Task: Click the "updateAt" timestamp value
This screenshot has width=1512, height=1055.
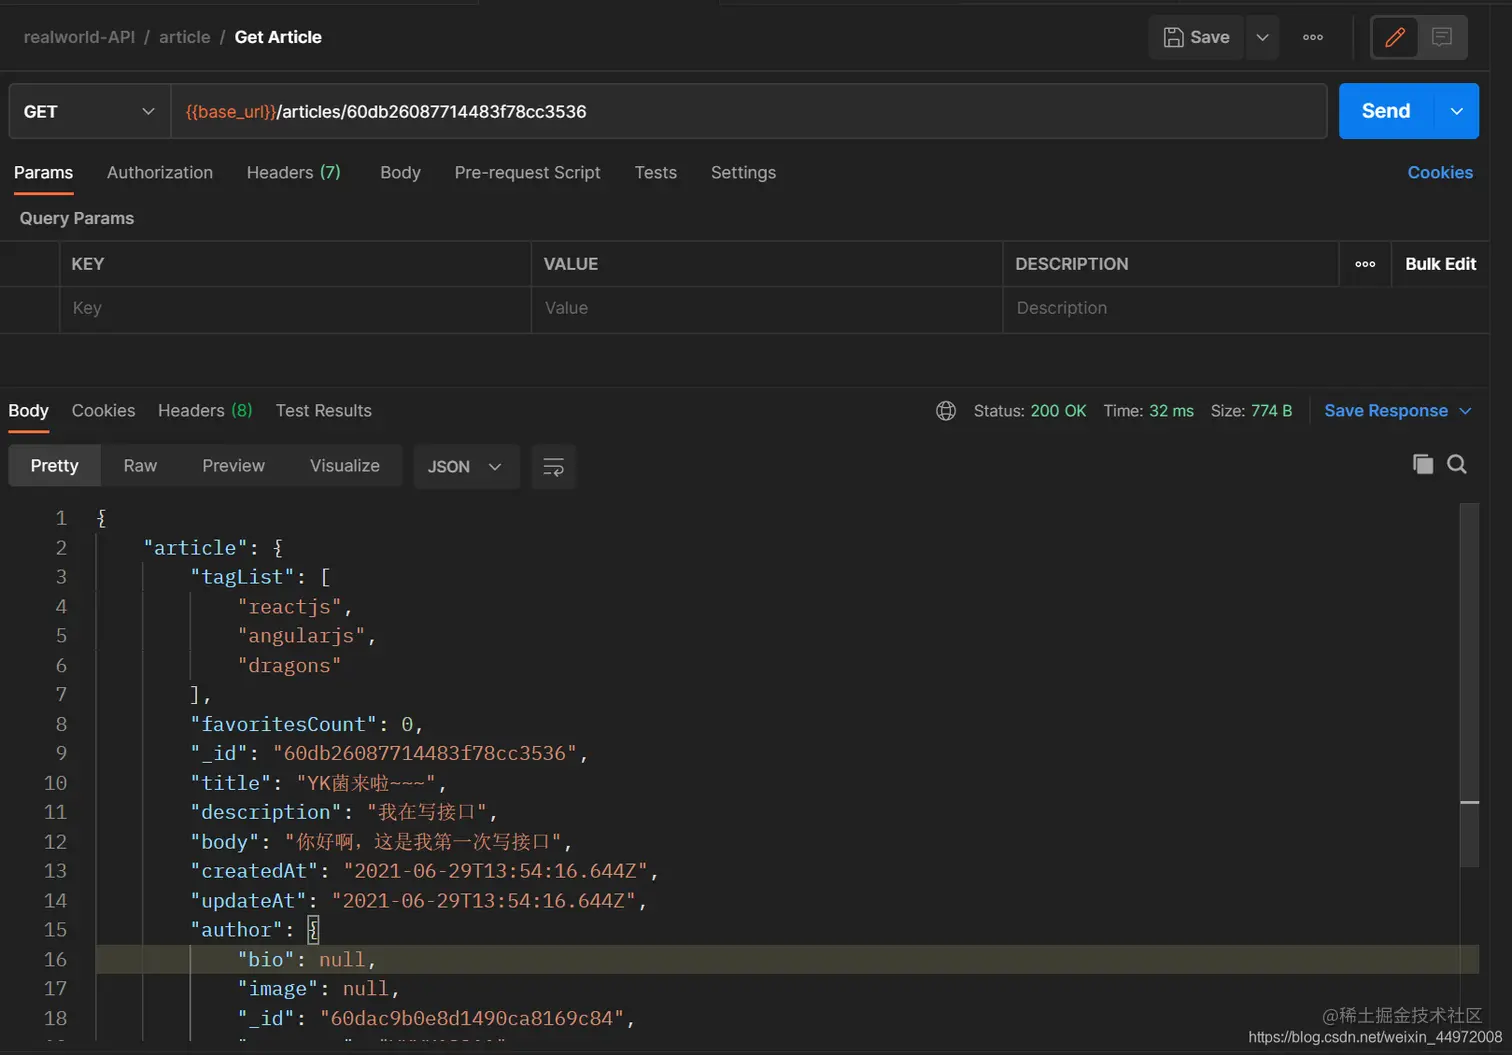Action: point(484,901)
